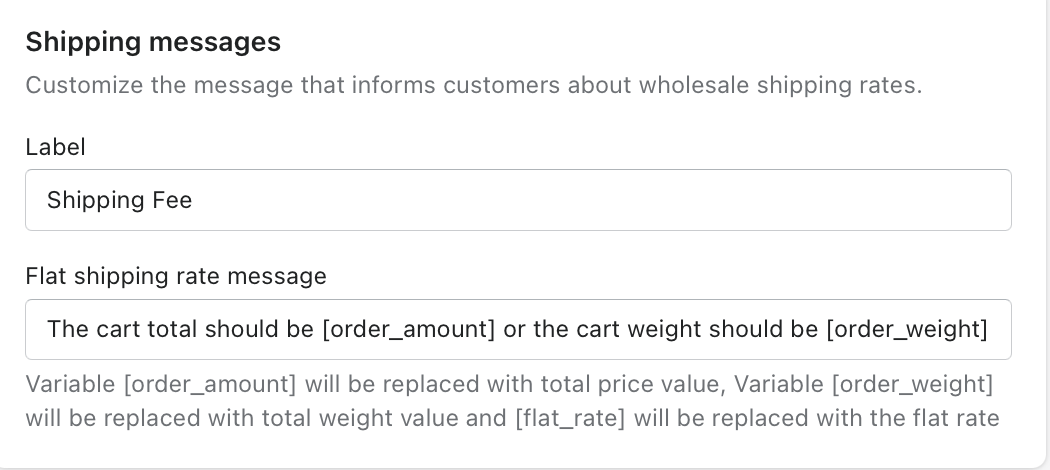Click [flat_rate] in the helper text
This screenshot has width=1050, height=470.
(570, 417)
